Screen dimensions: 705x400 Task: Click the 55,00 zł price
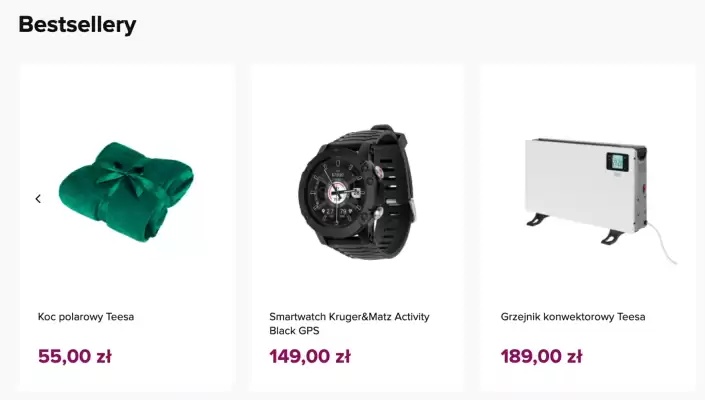click(x=75, y=356)
